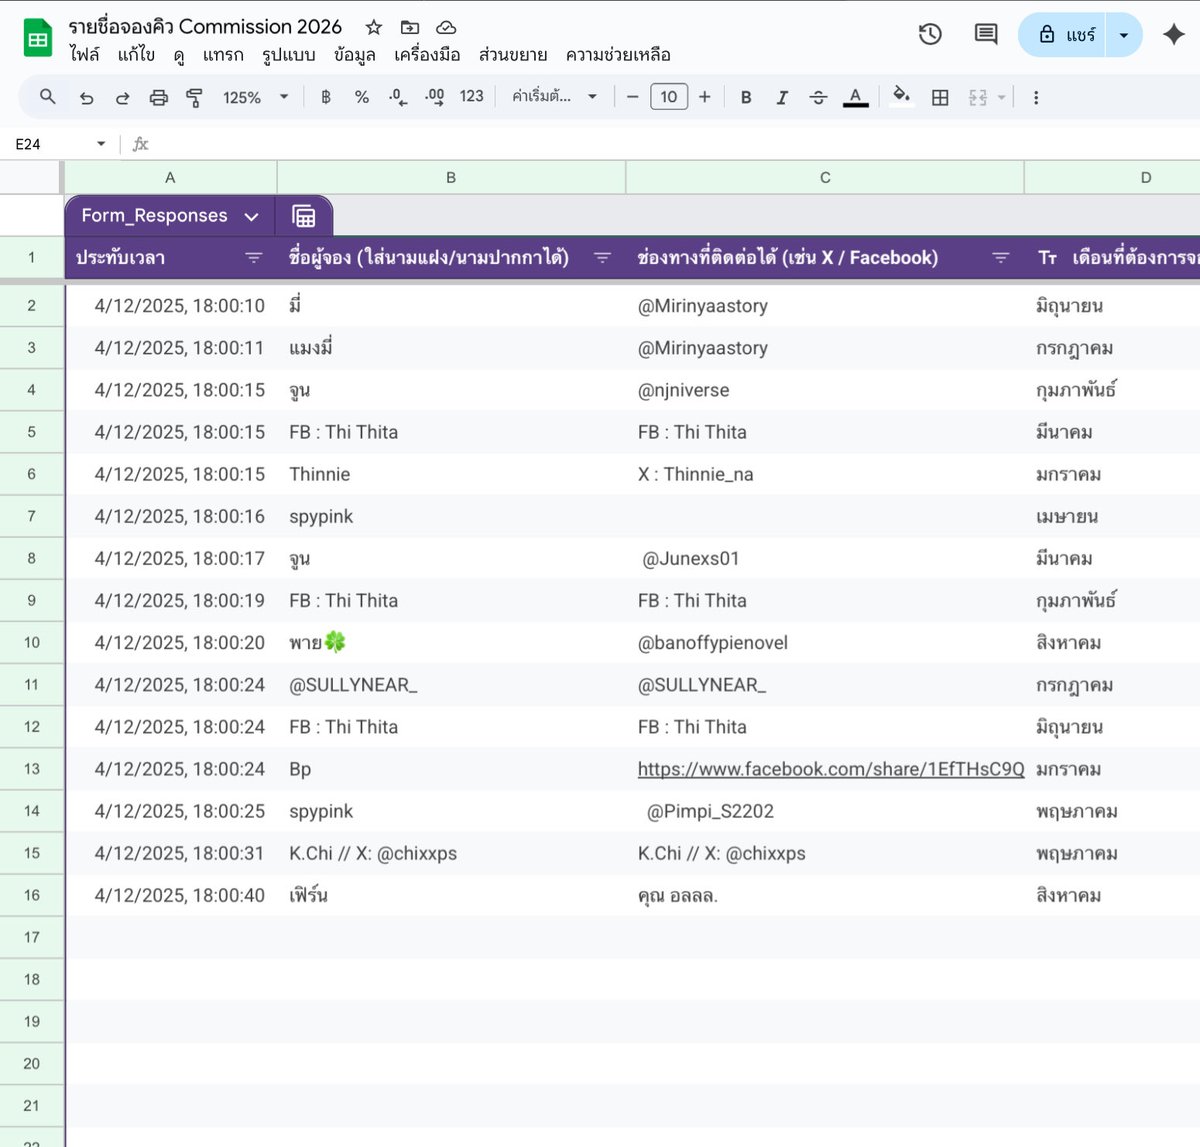
Task: Format as currency Baht symbol
Action: click(326, 97)
